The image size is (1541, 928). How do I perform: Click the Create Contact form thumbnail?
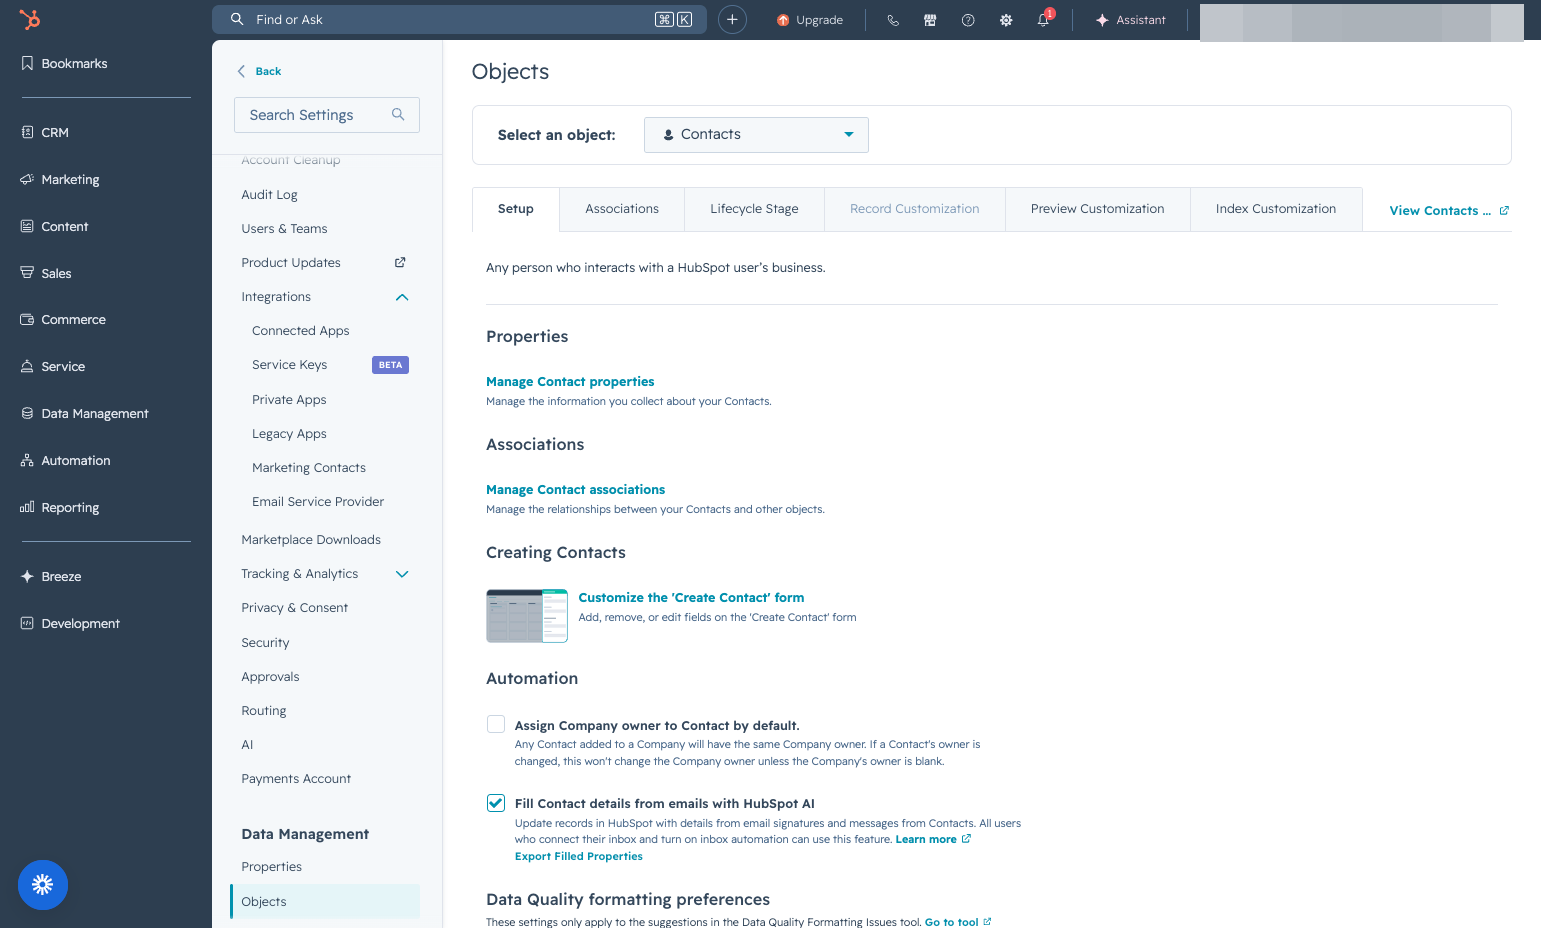click(x=527, y=616)
